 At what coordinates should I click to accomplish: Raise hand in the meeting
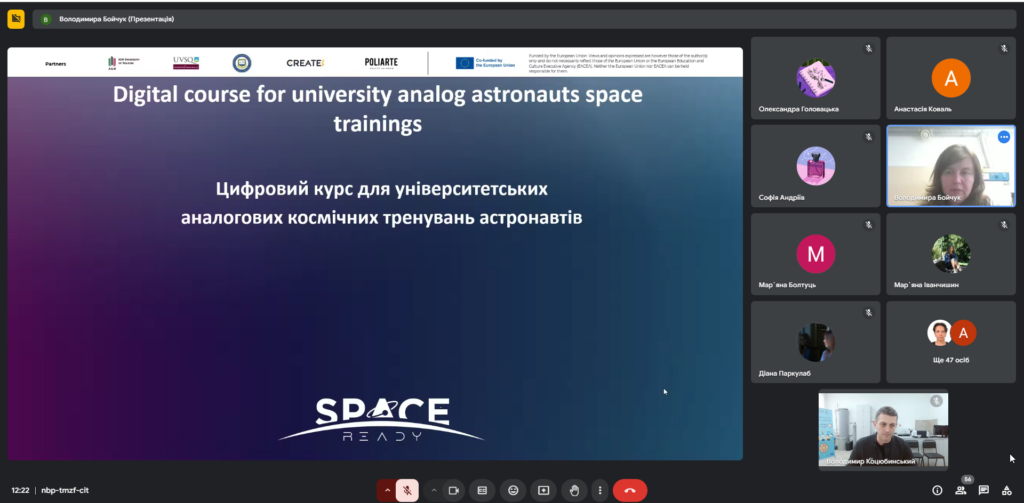click(x=573, y=490)
